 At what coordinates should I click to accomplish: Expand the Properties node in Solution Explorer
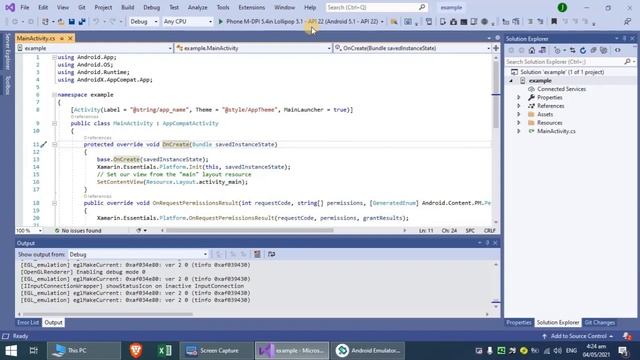[x=519, y=98]
